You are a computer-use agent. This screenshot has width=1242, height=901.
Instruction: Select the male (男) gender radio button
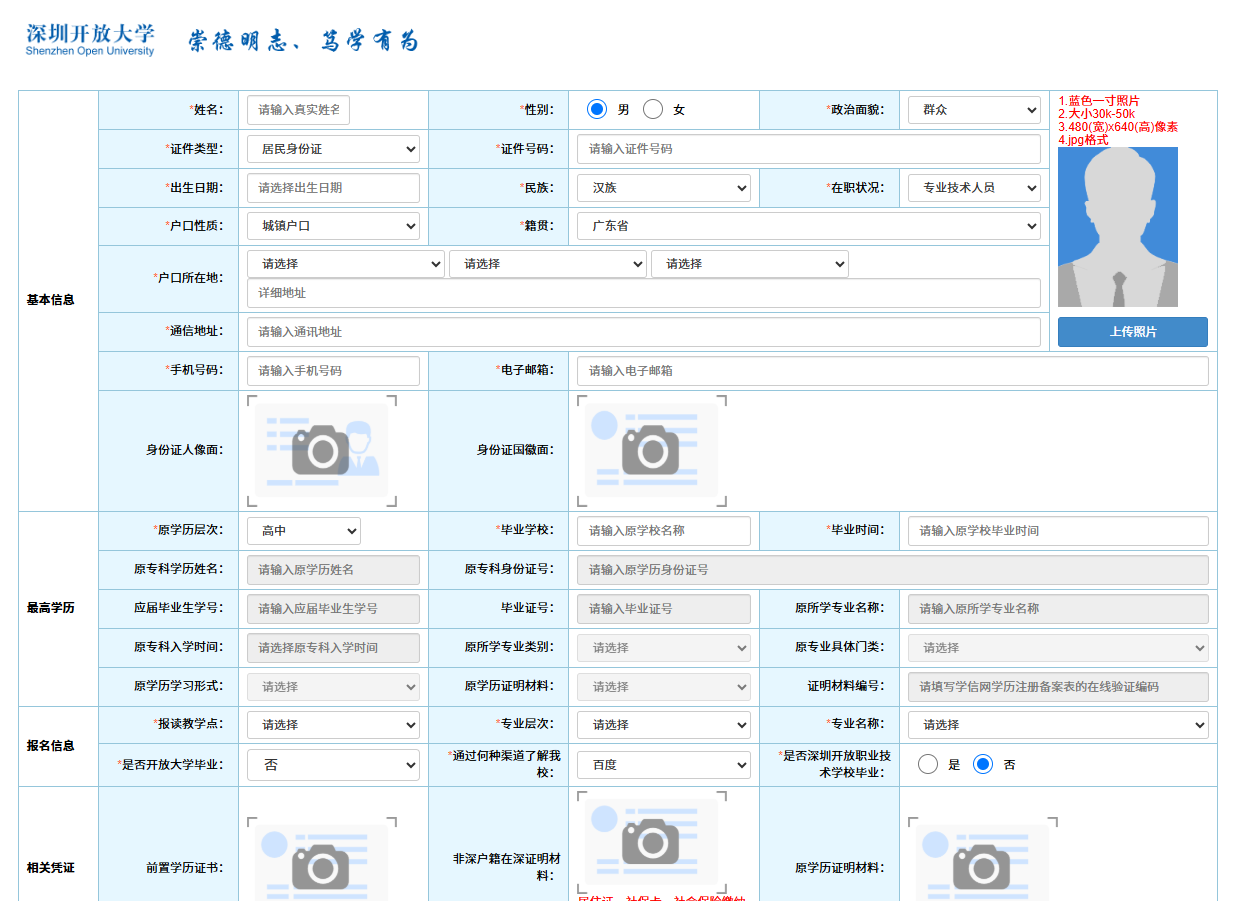click(x=597, y=109)
